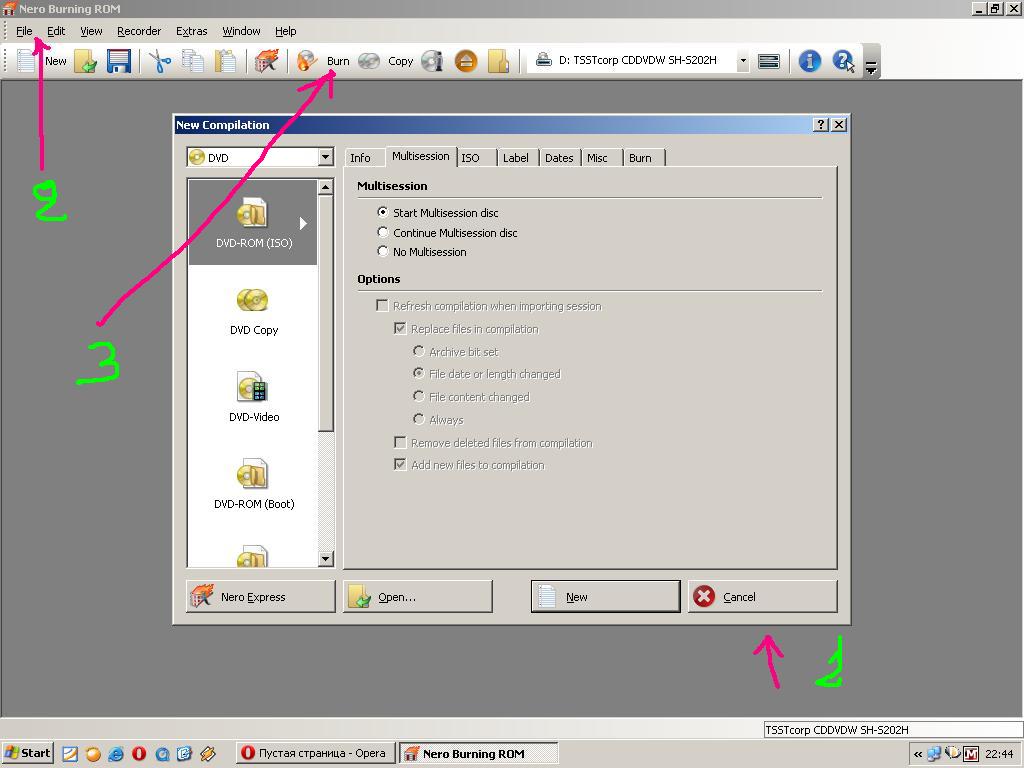Expand hidden tray icons chevron
1024x768 pixels.
(x=918, y=754)
